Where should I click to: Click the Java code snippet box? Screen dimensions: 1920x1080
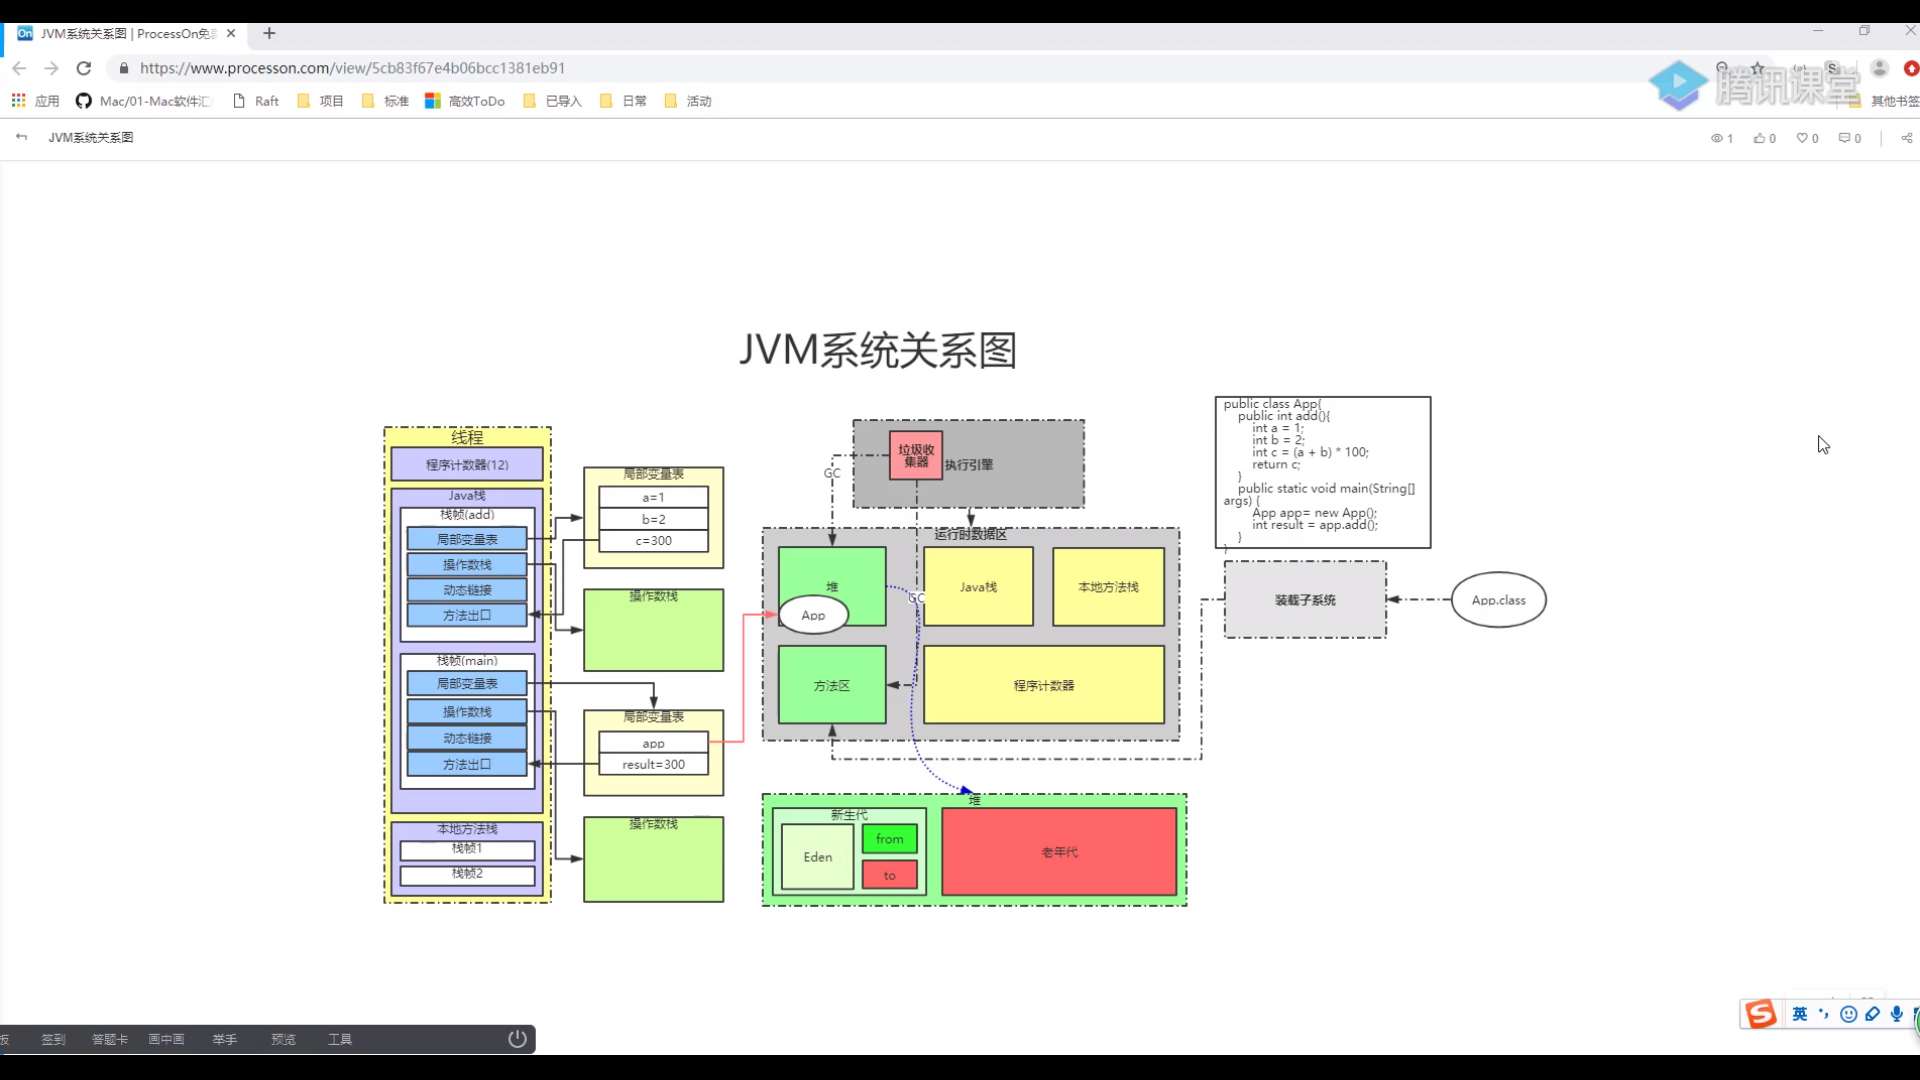1323,472
